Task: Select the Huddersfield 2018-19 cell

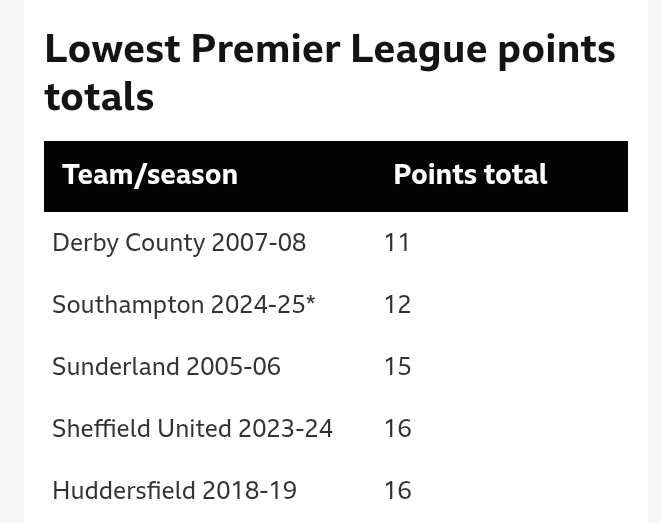Action: click(174, 491)
